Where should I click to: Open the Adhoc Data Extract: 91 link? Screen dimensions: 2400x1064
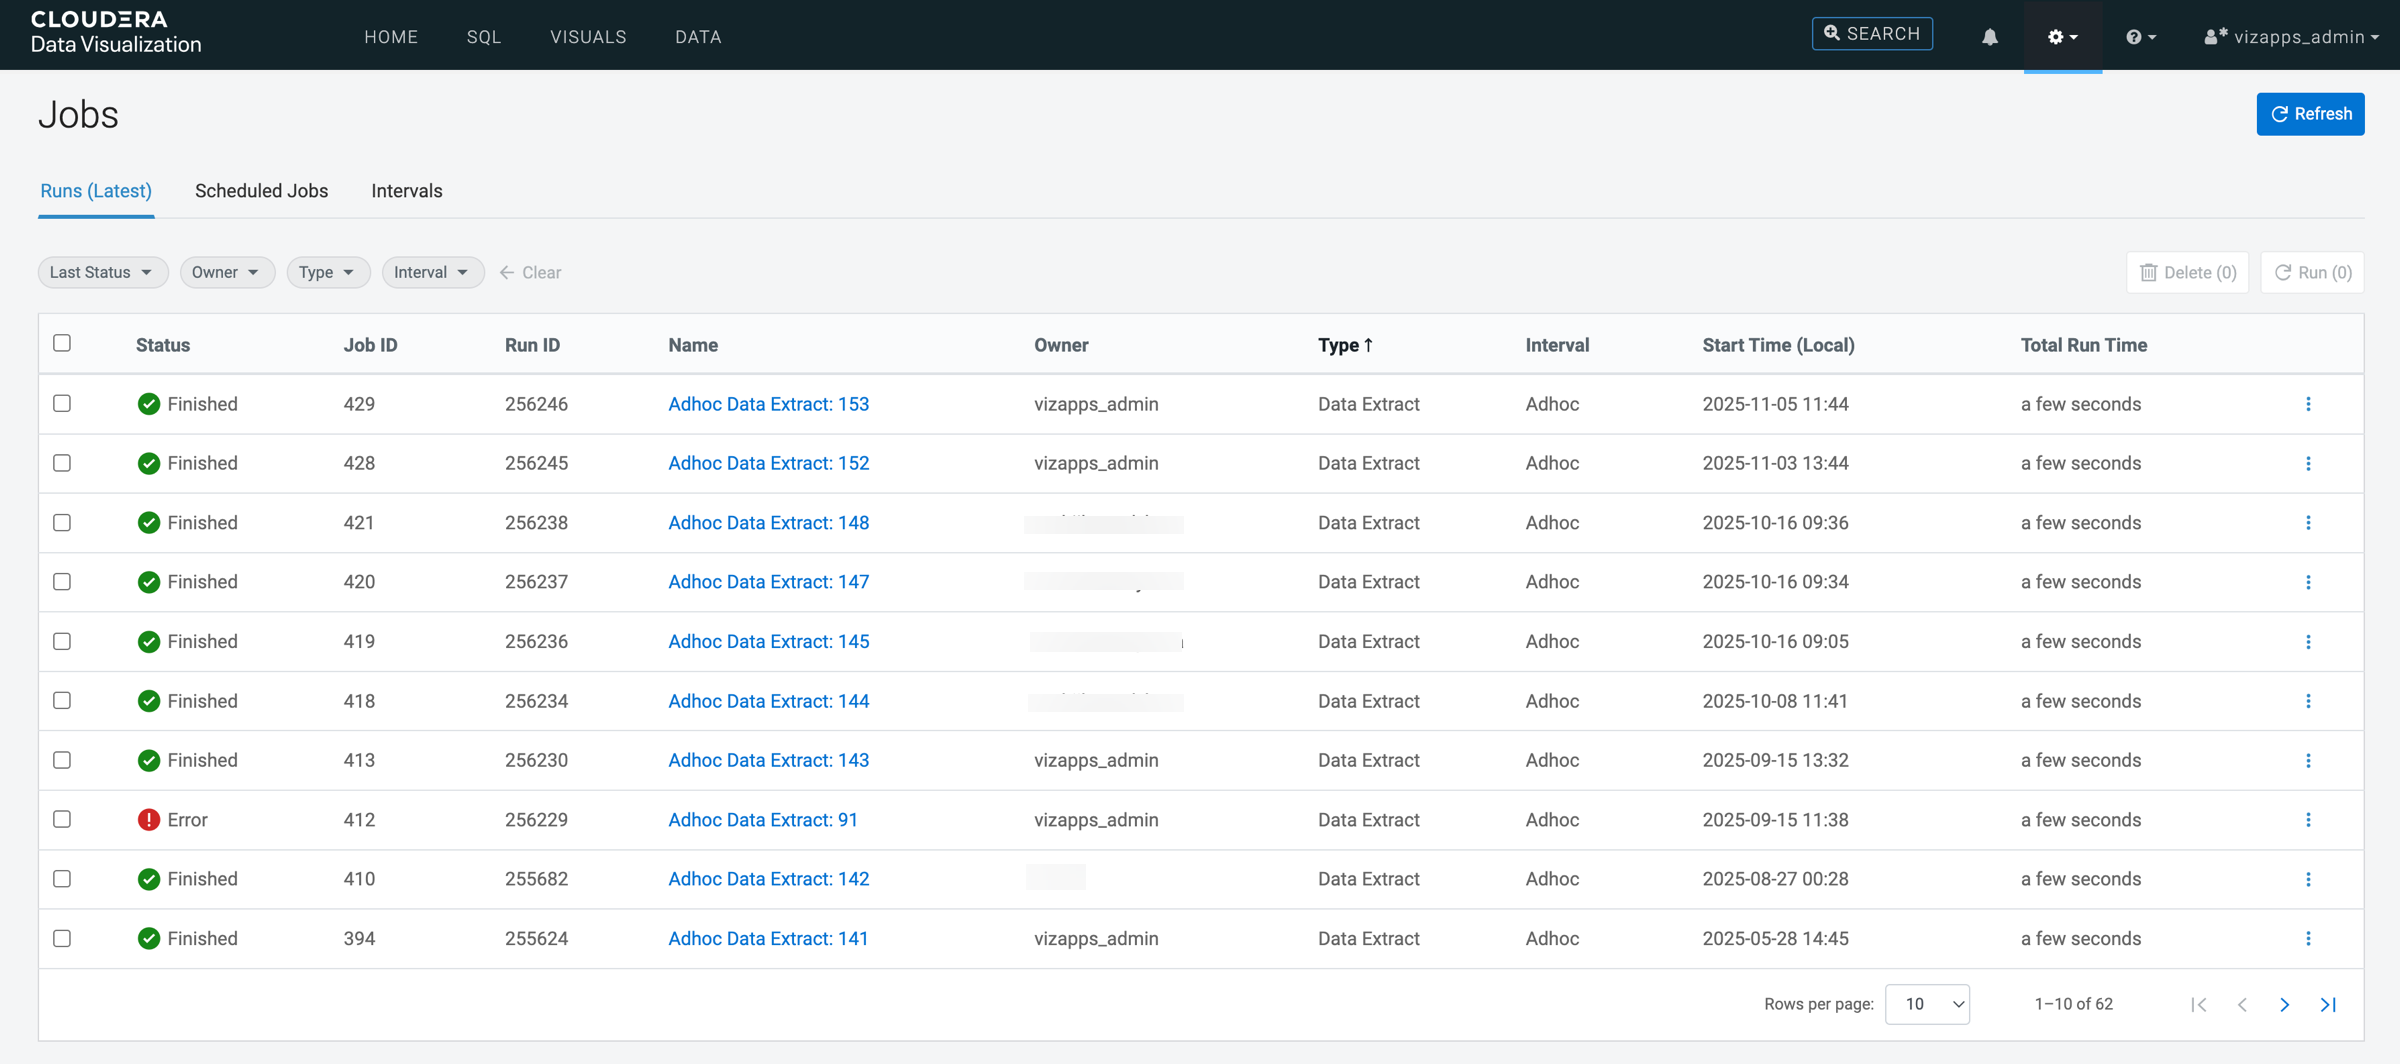762,820
